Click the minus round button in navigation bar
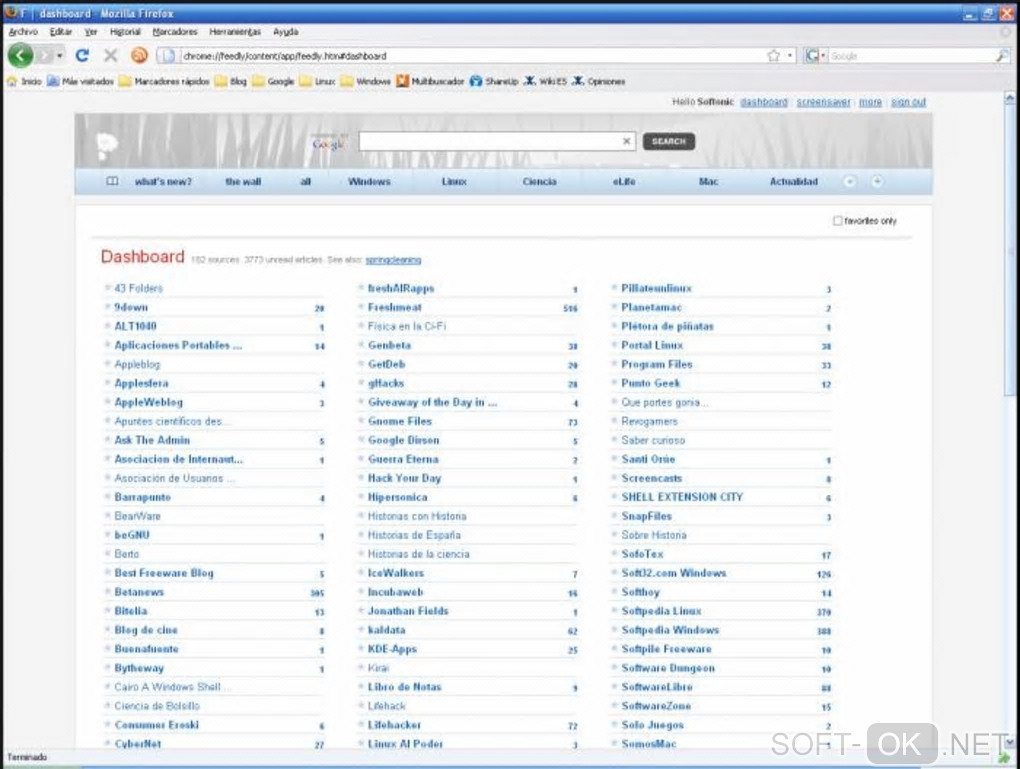This screenshot has width=1020, height=769. click(850, 182)
